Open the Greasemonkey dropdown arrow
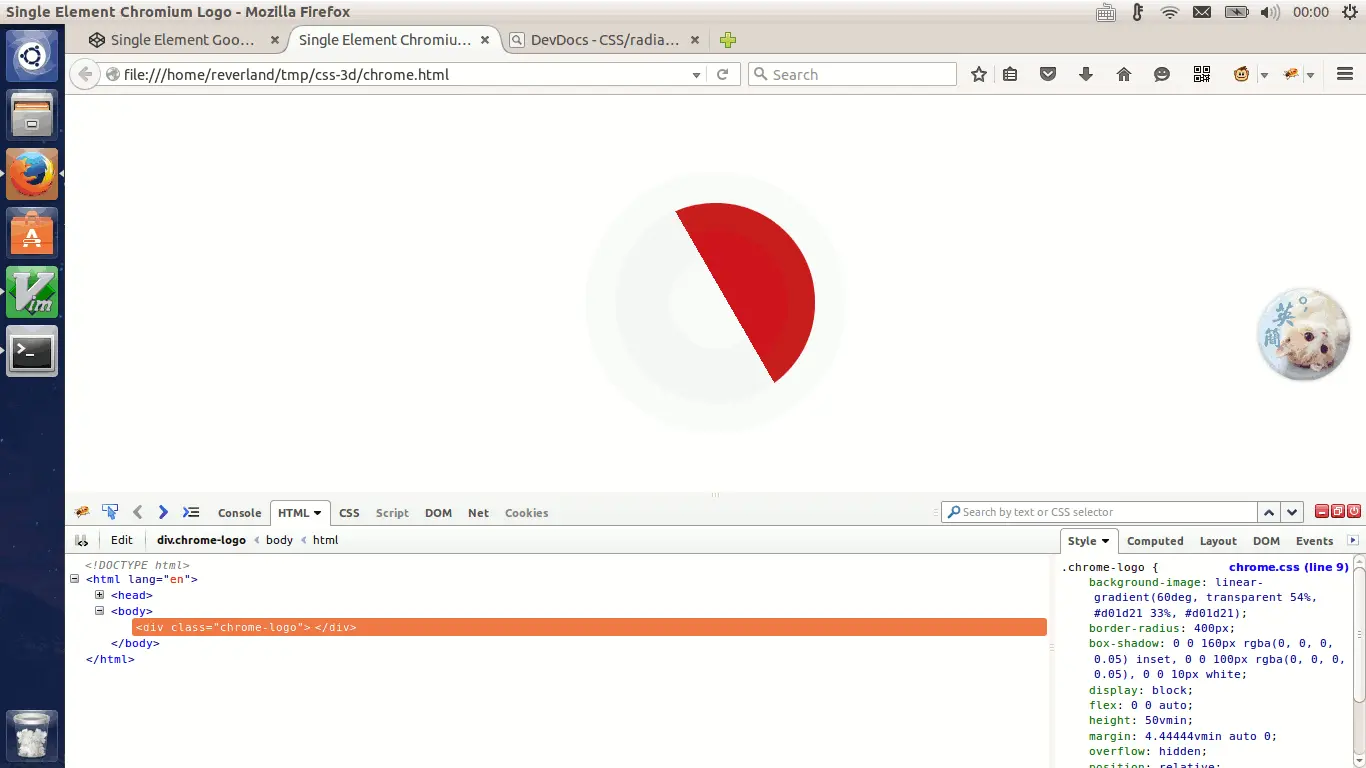Screen dimensions: 1366x768 coord(1264,75)
